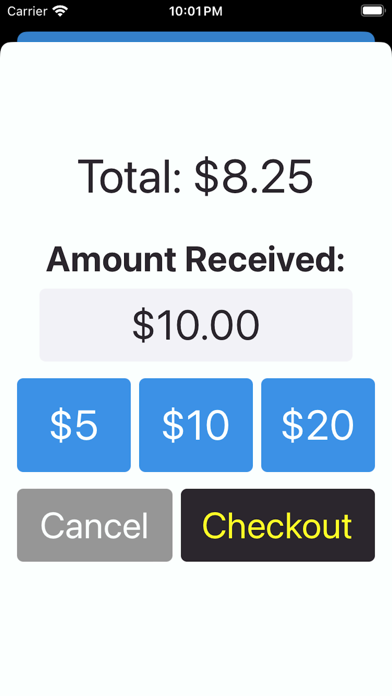The height and width of the screenshot is (696, 392).
Task: Tap the battery icon in status bar
Action: 373,11
